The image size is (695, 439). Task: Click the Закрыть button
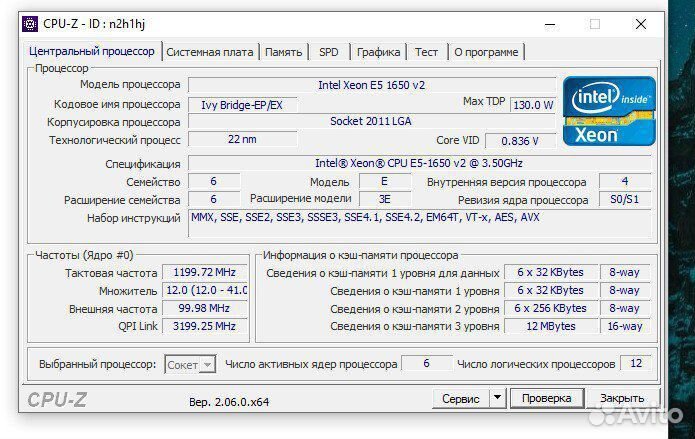(622, 398)
